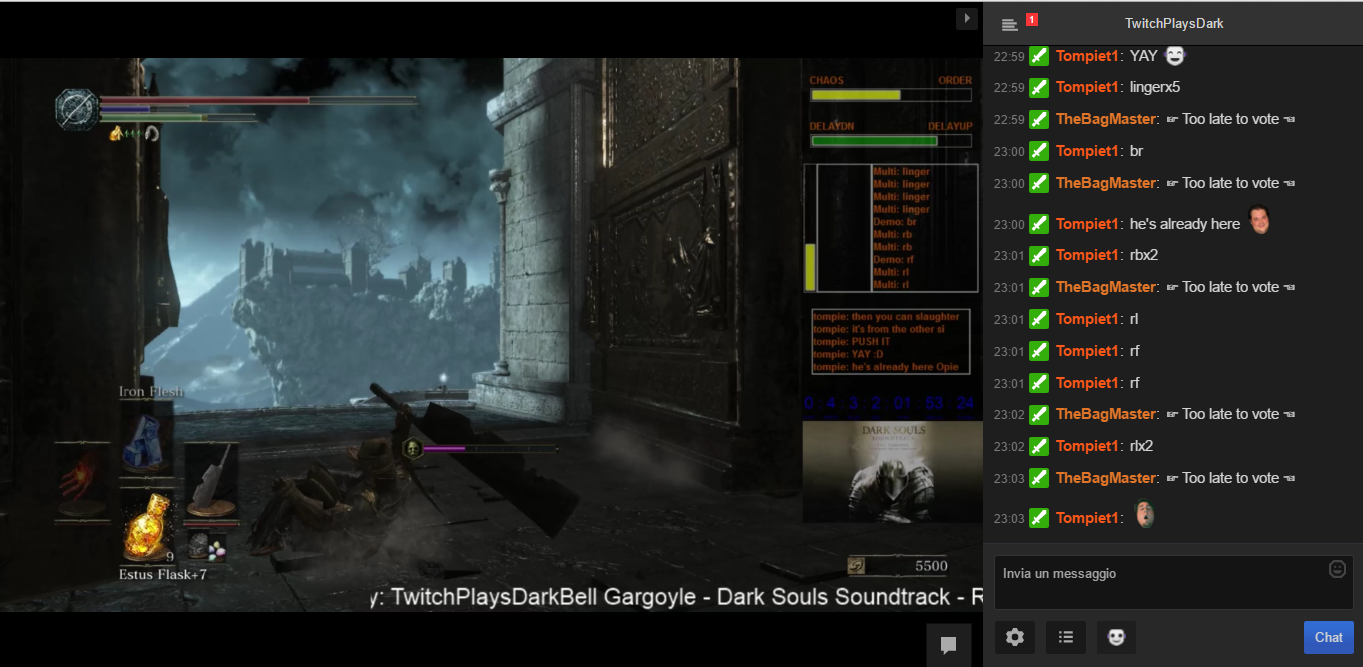Image resolution: width=1363 pixels, height=667 pixels.
Task: Click the emote after 'he's already here'
Action: [1258, 221]
